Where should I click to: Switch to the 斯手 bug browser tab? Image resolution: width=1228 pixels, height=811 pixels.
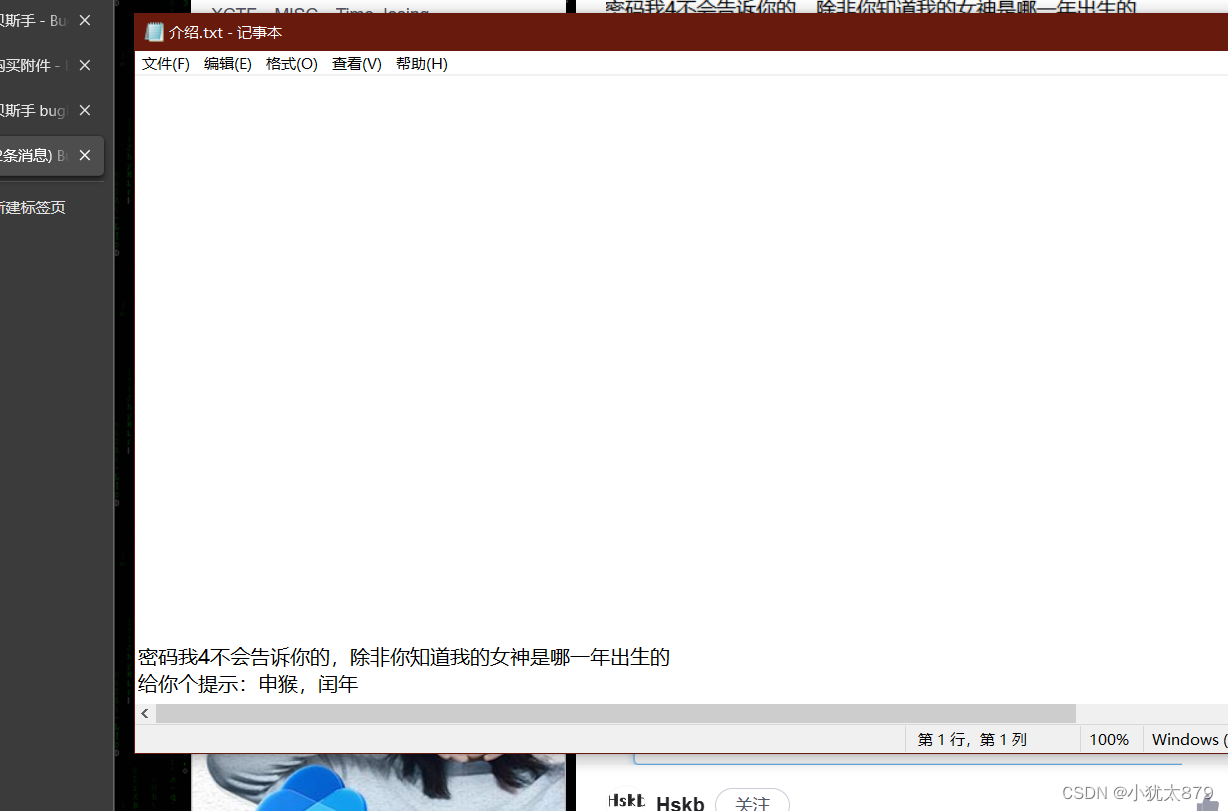tap(35, 110)
